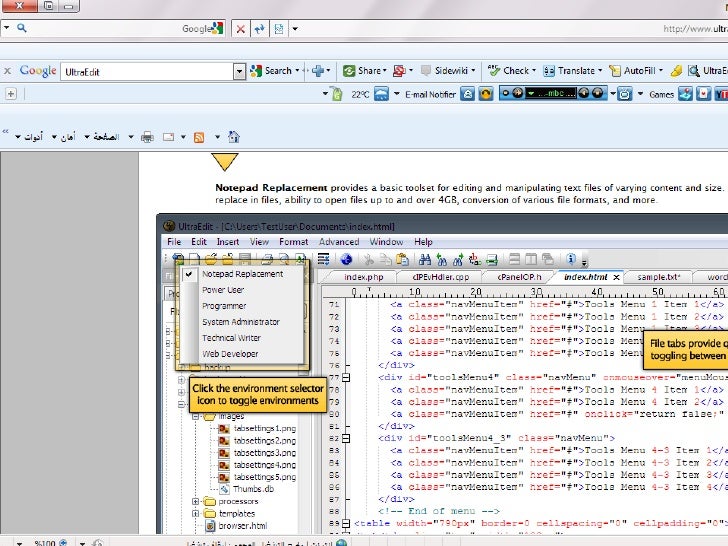Click the 22°C weather cloud icon

[381, 94]
